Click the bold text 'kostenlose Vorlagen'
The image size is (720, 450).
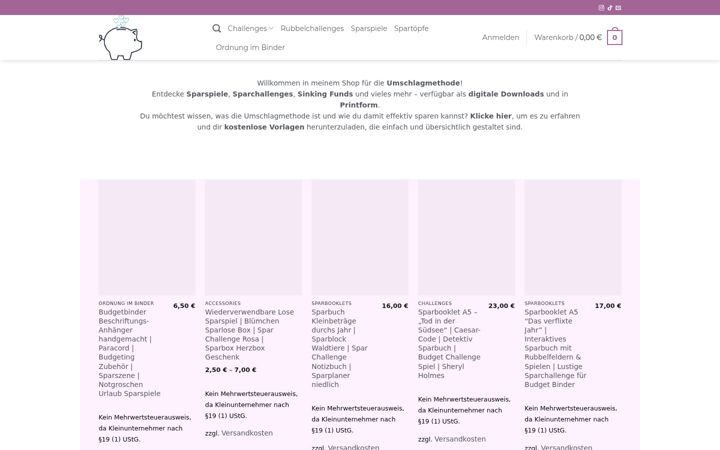click(x=264, y=127)
